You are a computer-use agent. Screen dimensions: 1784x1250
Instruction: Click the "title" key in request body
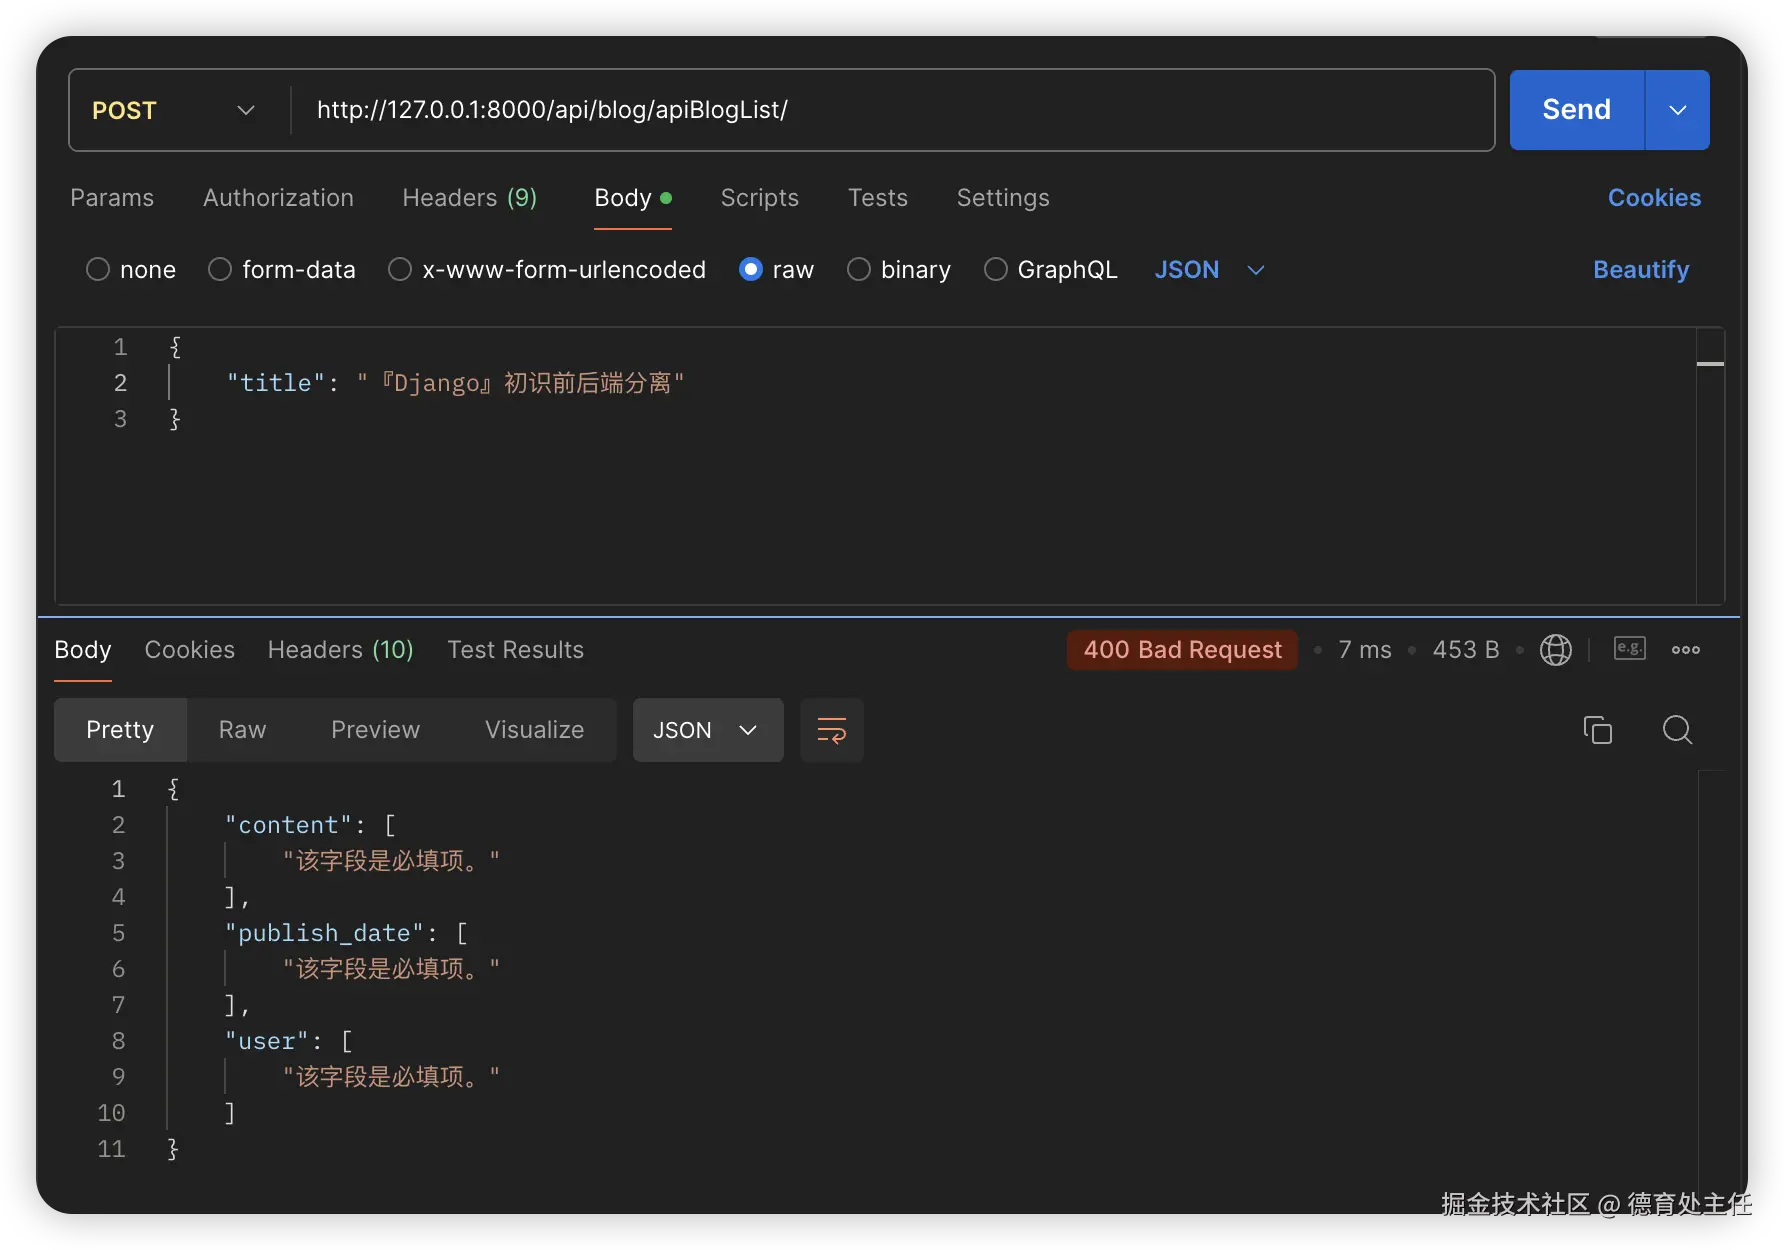276,383
